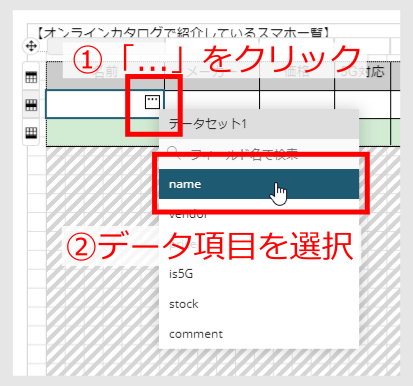
Task: Click the catalog title text box
Action: pos(214,32)
